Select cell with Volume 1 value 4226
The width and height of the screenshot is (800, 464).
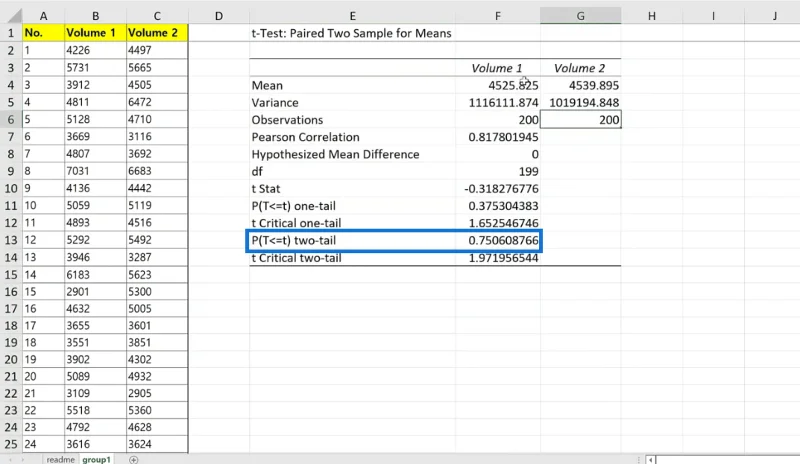tap(95, 50)
